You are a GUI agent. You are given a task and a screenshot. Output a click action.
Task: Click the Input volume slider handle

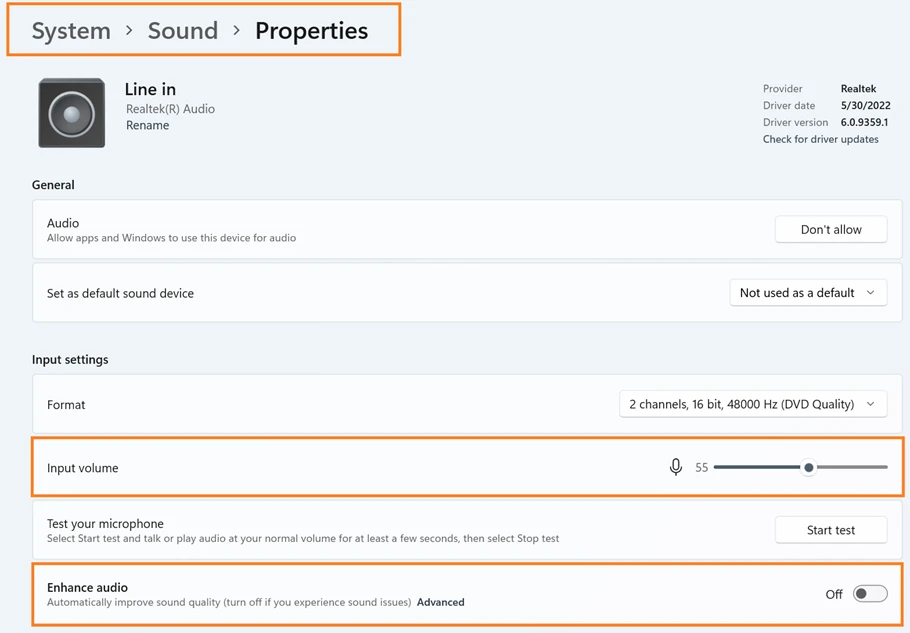click(x=808, y=467)
